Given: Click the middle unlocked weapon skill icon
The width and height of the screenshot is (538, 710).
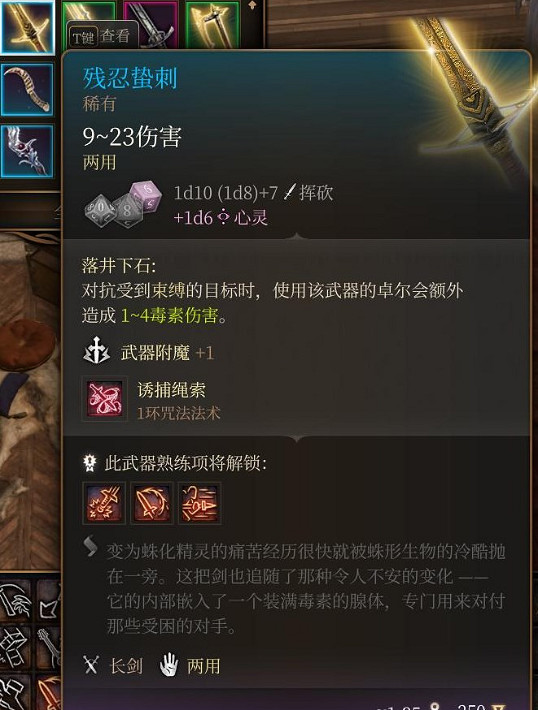Looking at the screenshot, I should [152, 503].
